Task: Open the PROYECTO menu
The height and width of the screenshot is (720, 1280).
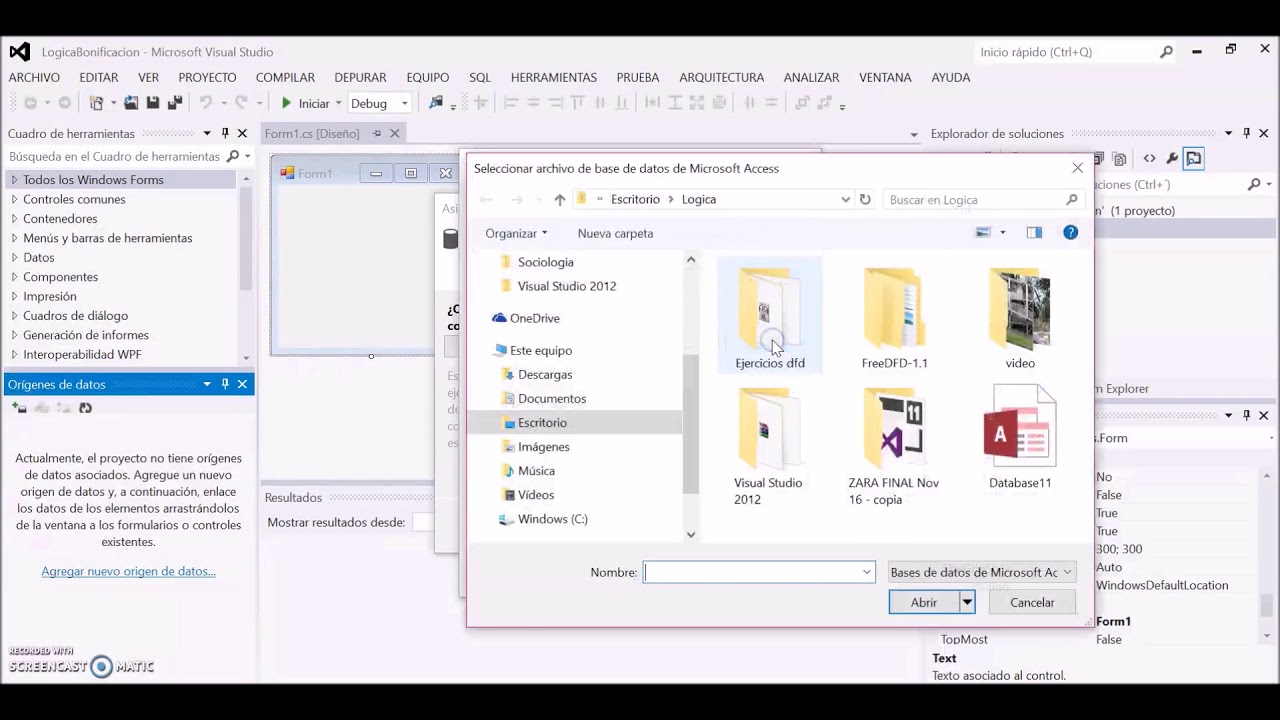Action: [207, 77]
